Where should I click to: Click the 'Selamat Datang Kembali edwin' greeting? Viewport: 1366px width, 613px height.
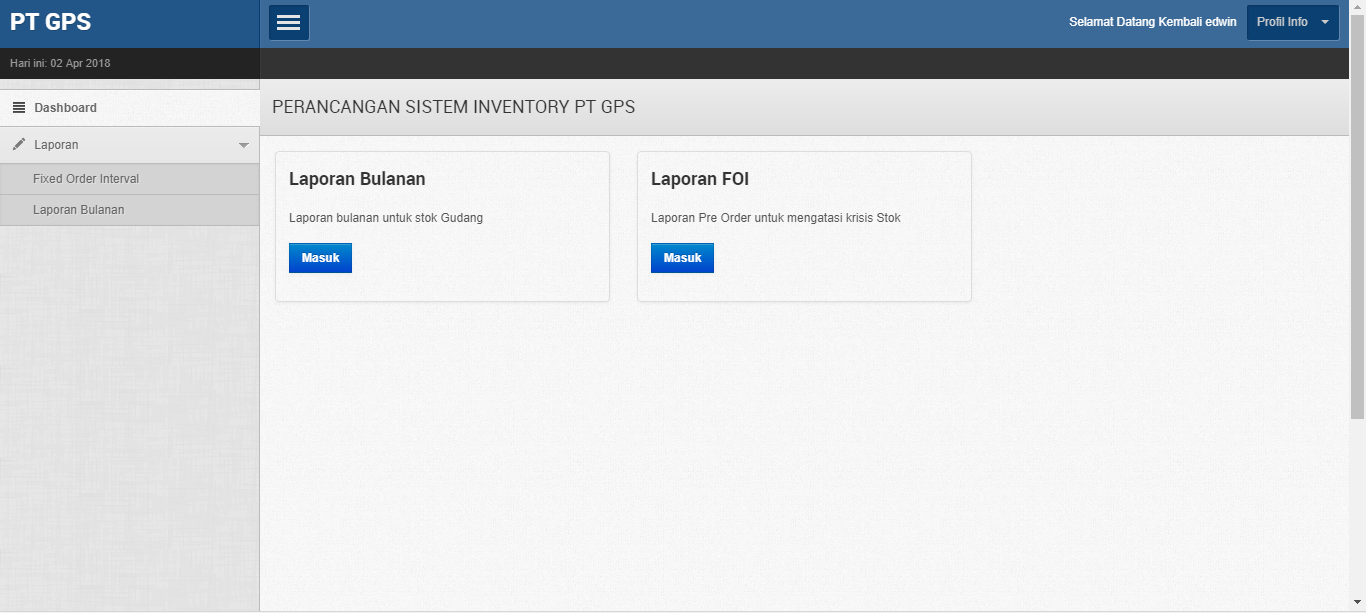(1152, 22)
